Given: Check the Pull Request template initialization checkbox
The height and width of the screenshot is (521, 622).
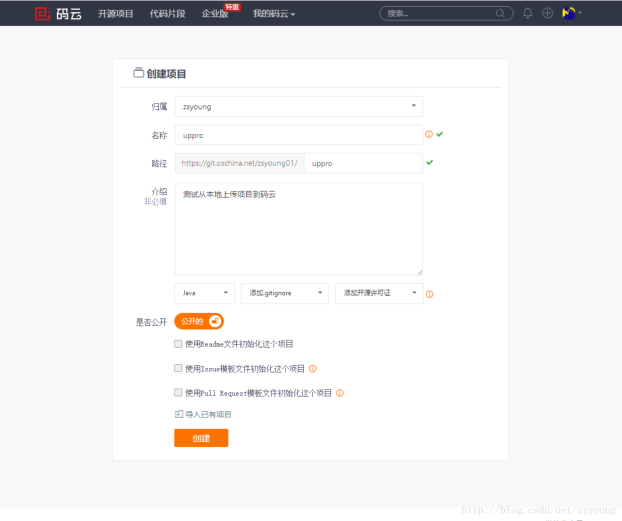Looking at the screenshot, I should 178,393.
